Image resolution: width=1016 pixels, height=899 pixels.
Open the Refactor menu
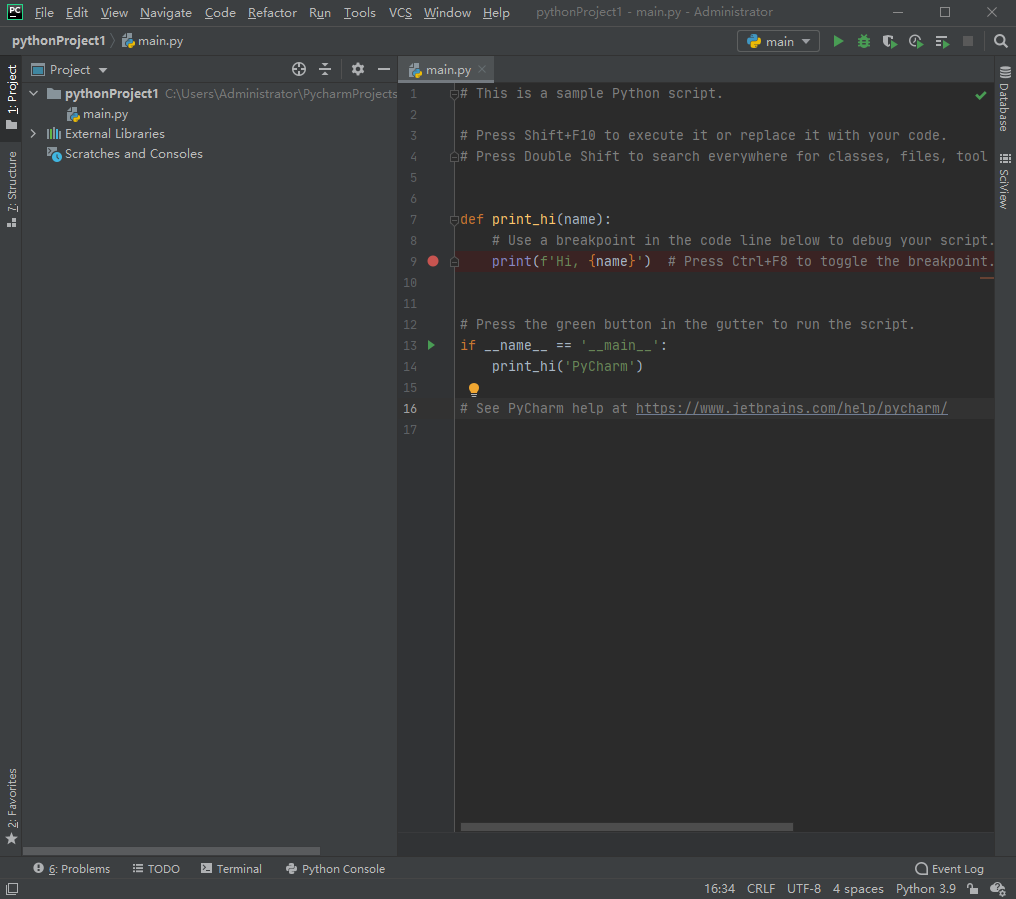(x=272, y=12)
